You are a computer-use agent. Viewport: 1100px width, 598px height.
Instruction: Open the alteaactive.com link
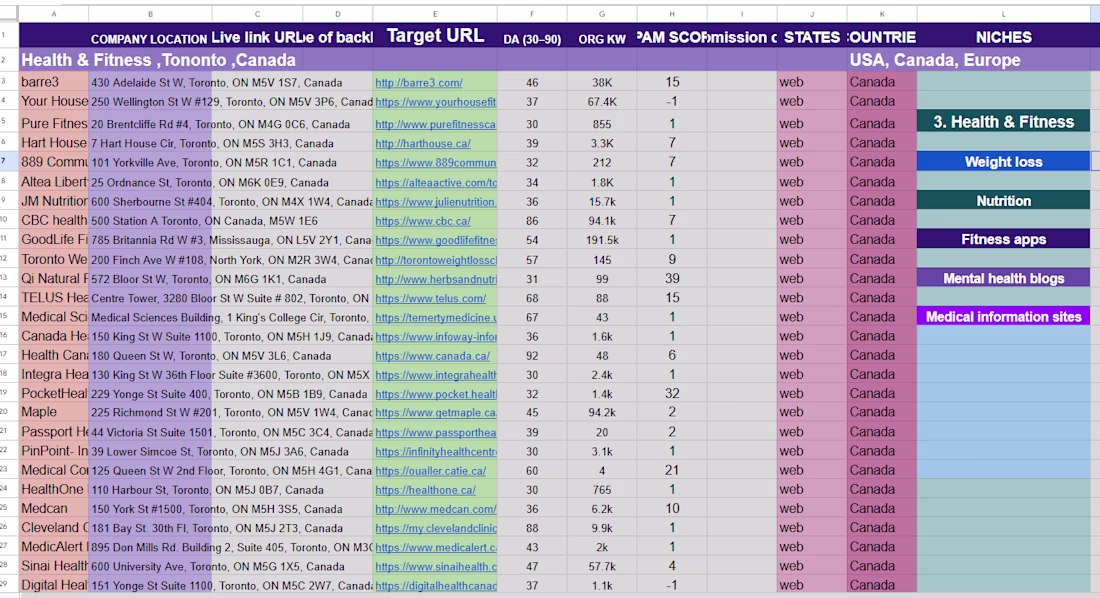click(x=436, y=182)
